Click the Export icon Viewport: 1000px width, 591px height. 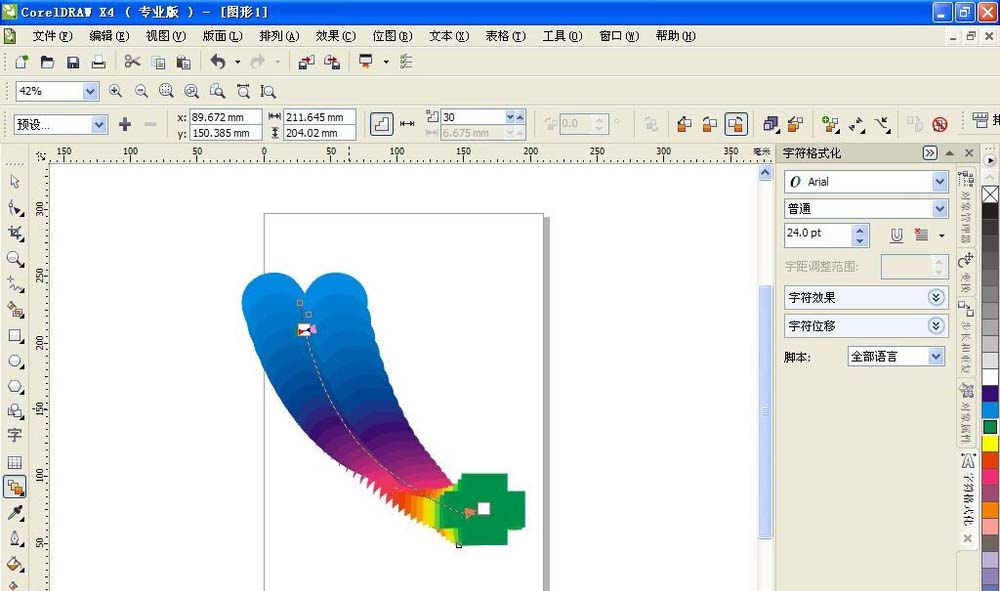pos(332,62)
